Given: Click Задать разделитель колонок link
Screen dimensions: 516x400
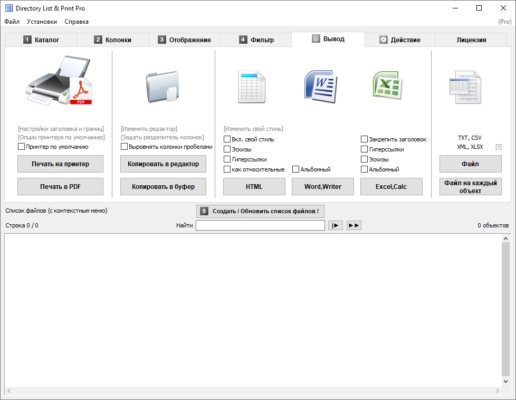Looking at the screenshot, I should (162, 137).
